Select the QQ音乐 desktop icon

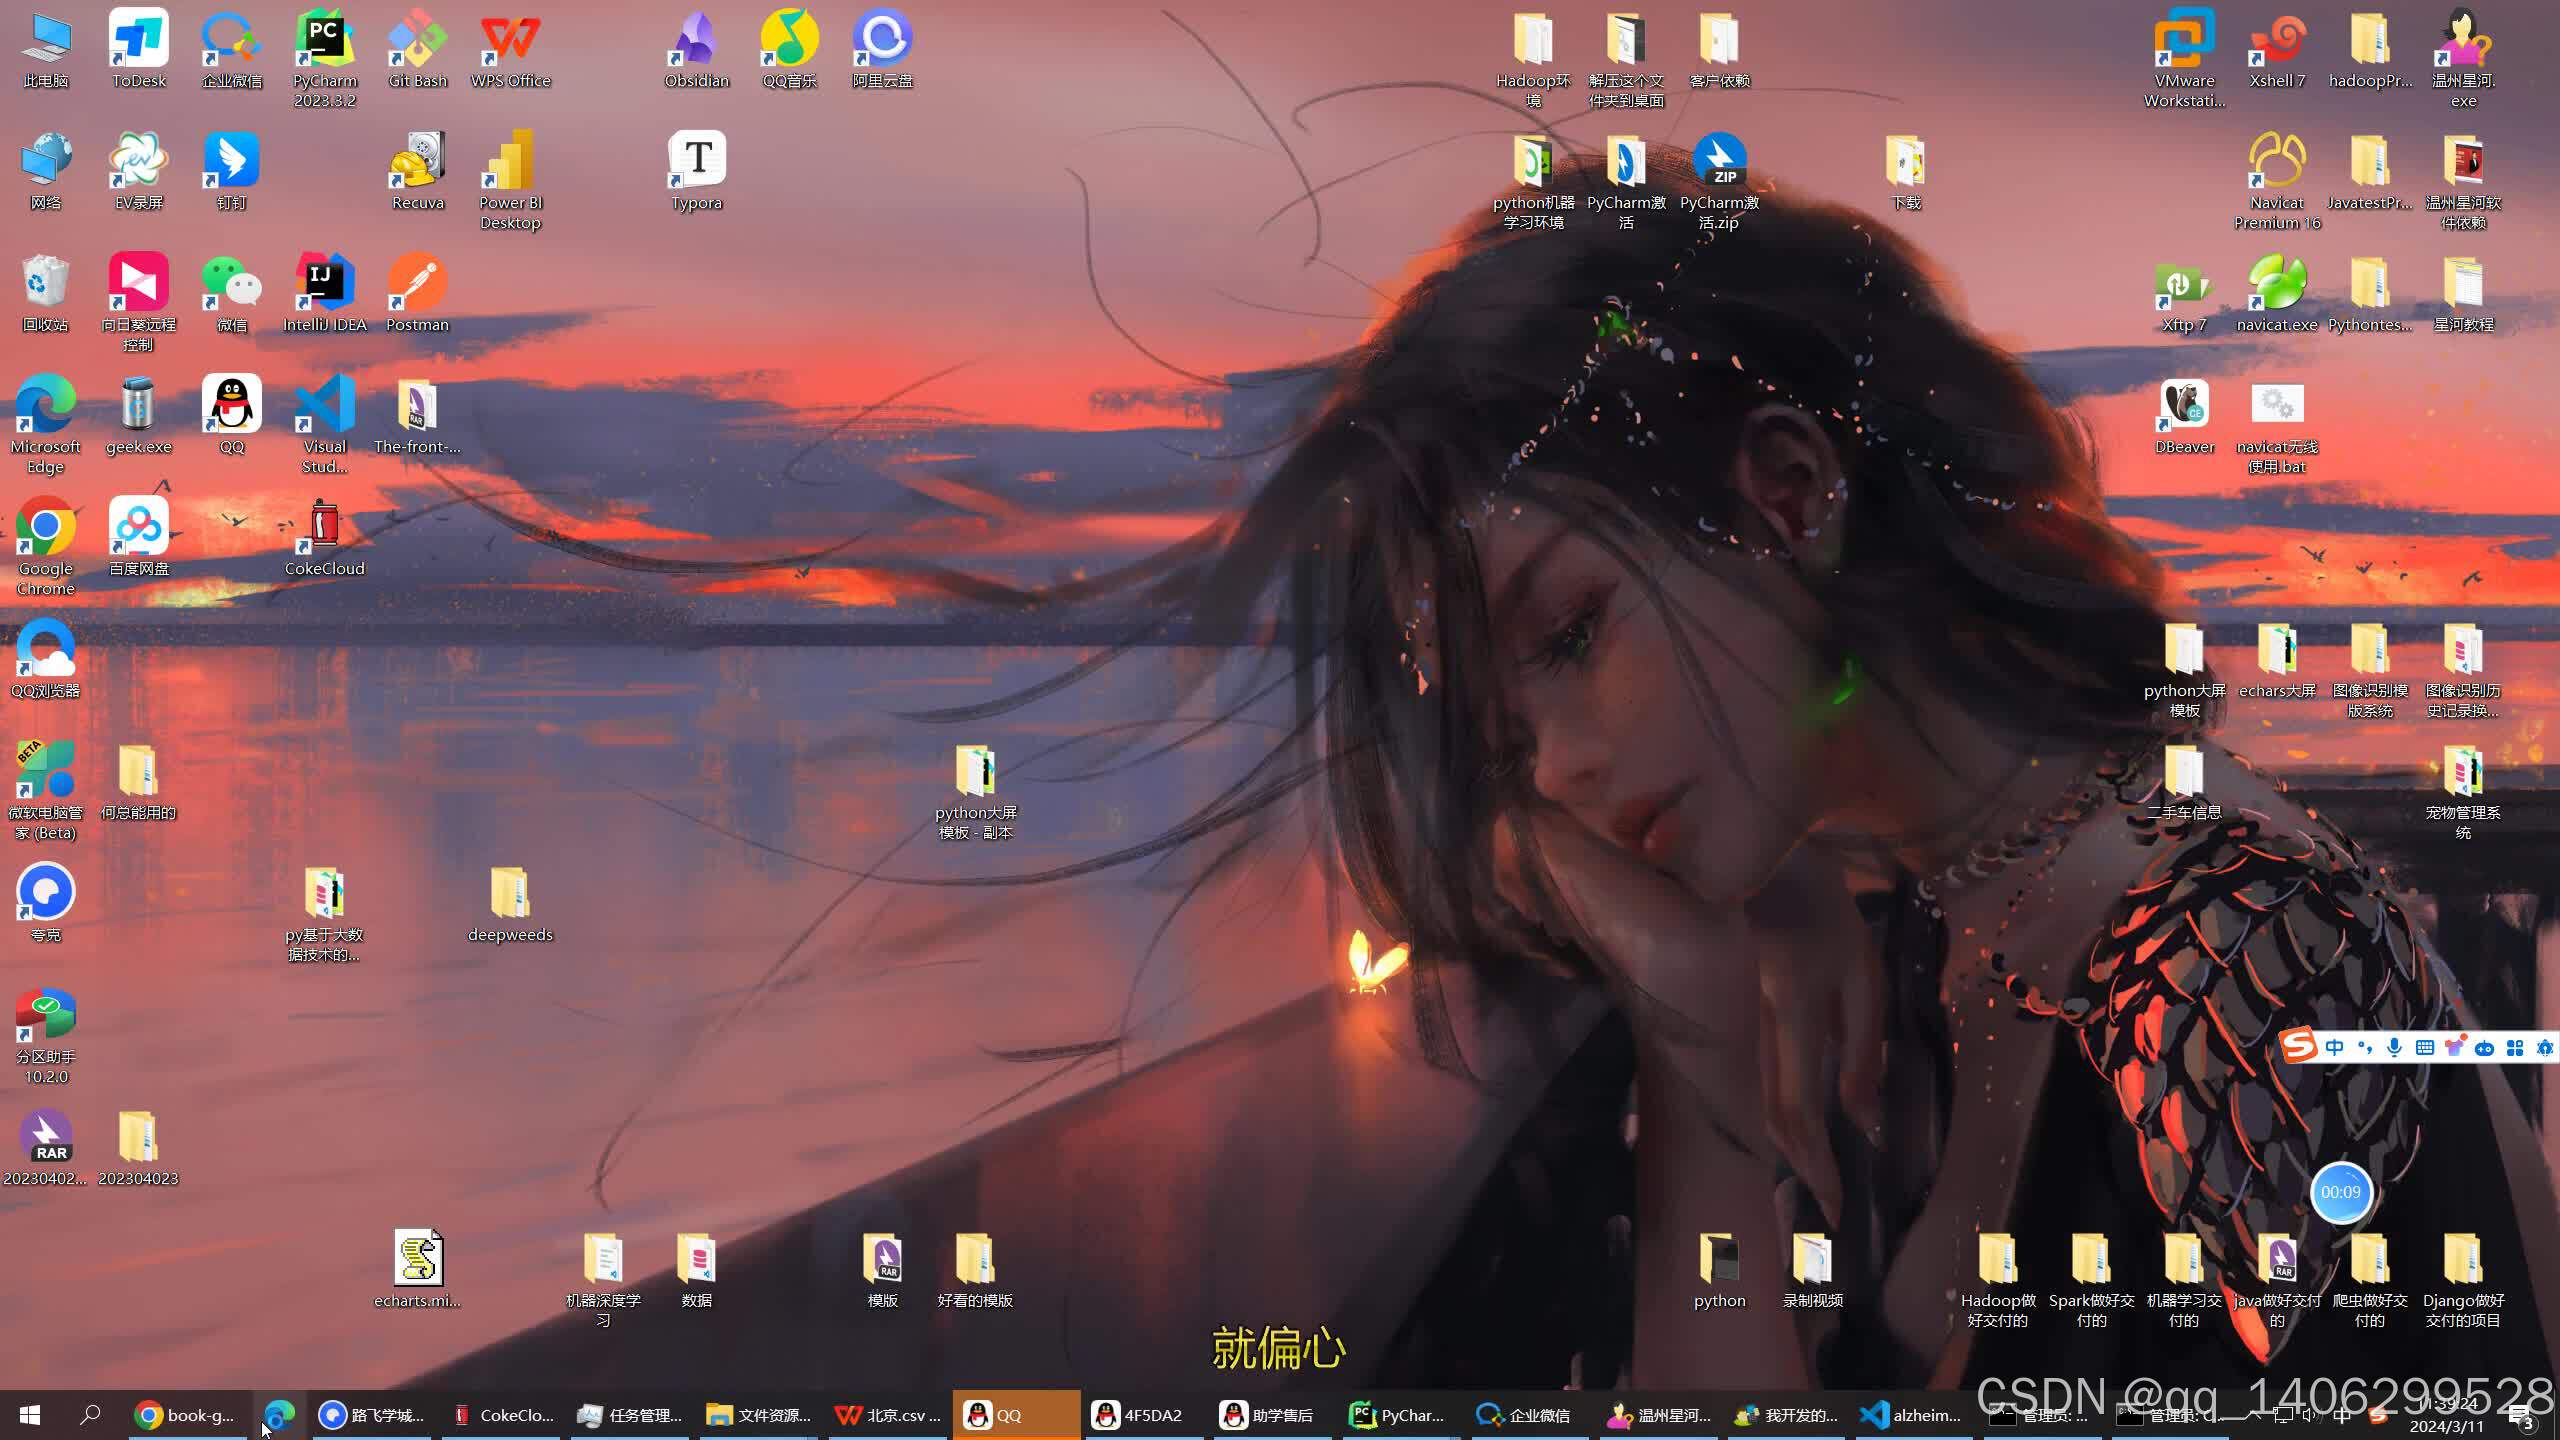790,50
